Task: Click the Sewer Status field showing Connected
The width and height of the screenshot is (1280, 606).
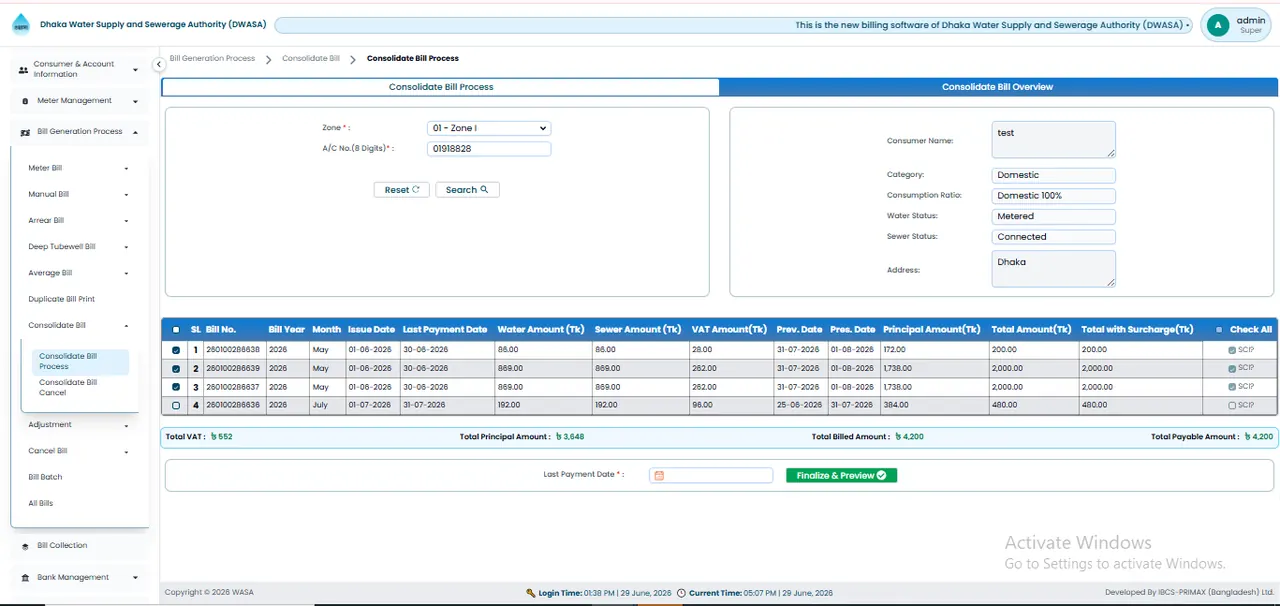Action: (x=1054, y=237)
